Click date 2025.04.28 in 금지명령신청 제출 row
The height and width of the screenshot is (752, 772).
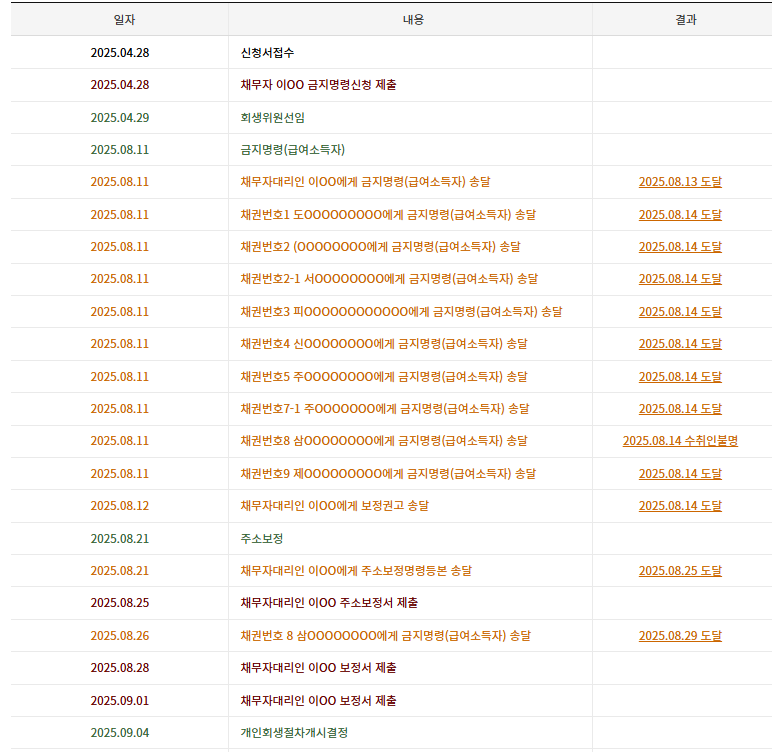(x=120, y=85)
